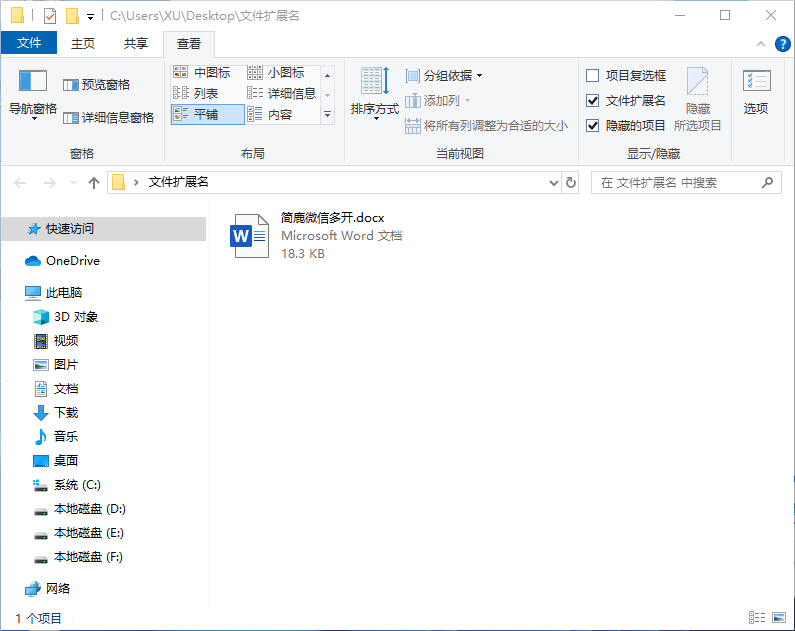
Task: Expand address bar history dropdown
Action: (554, 182)
